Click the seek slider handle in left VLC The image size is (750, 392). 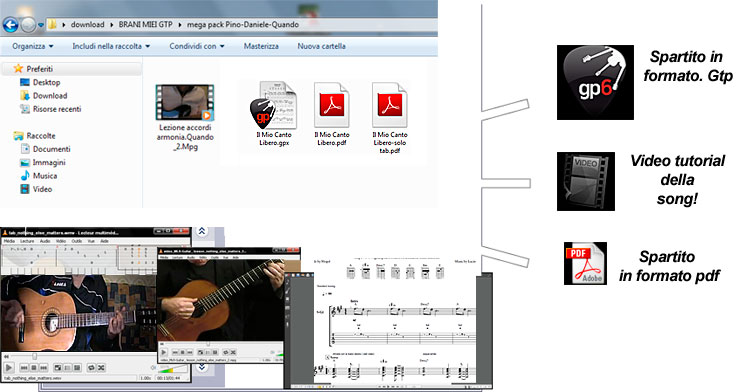click(x=34, y=356)
